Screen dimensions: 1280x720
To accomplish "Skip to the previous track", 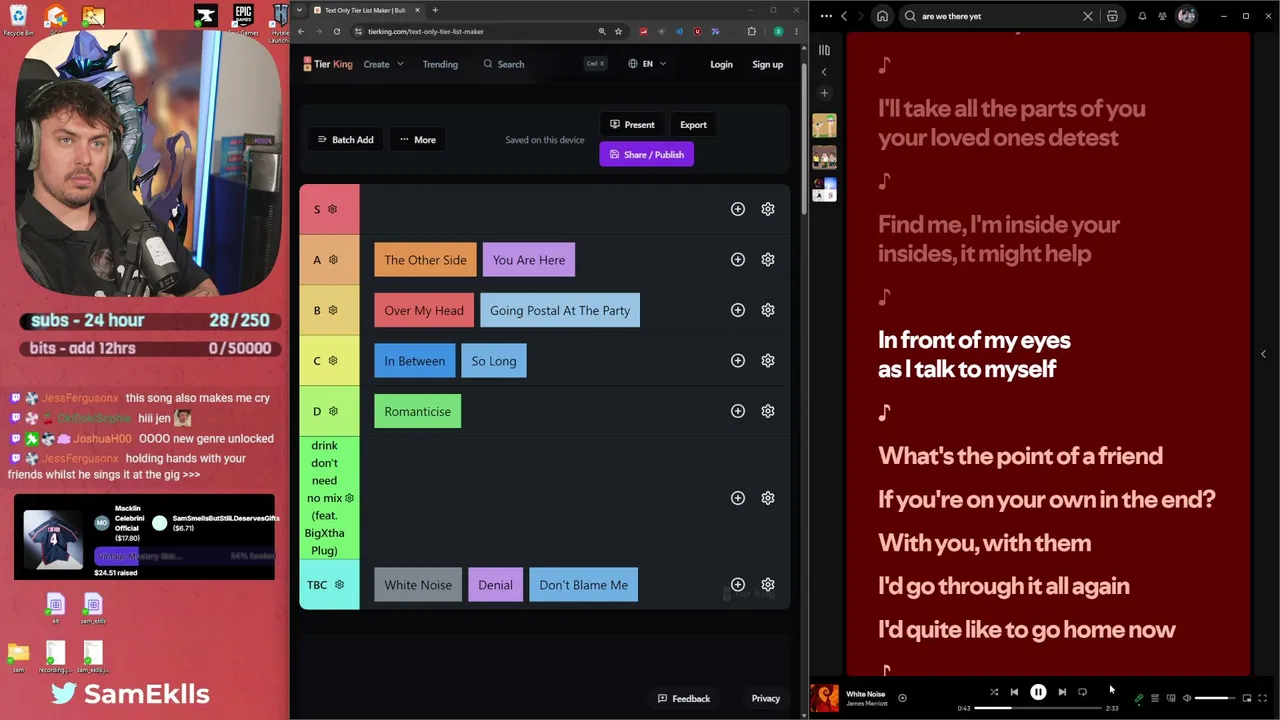I will [x=1014, y=692].
